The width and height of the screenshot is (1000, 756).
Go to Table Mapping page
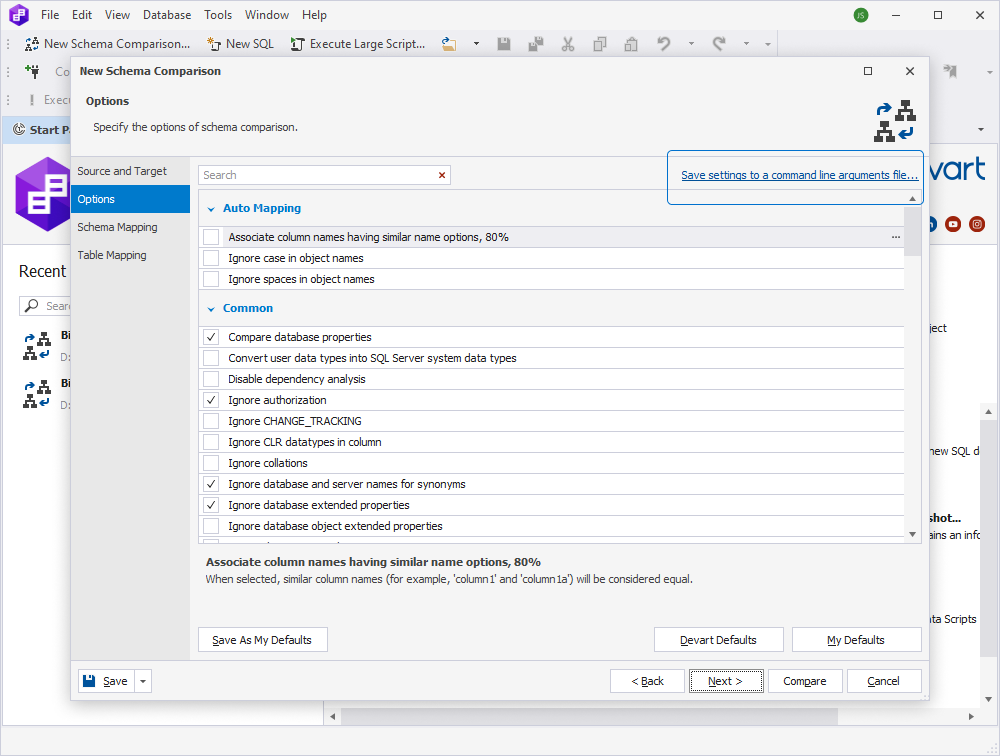(x=131, y=255)
